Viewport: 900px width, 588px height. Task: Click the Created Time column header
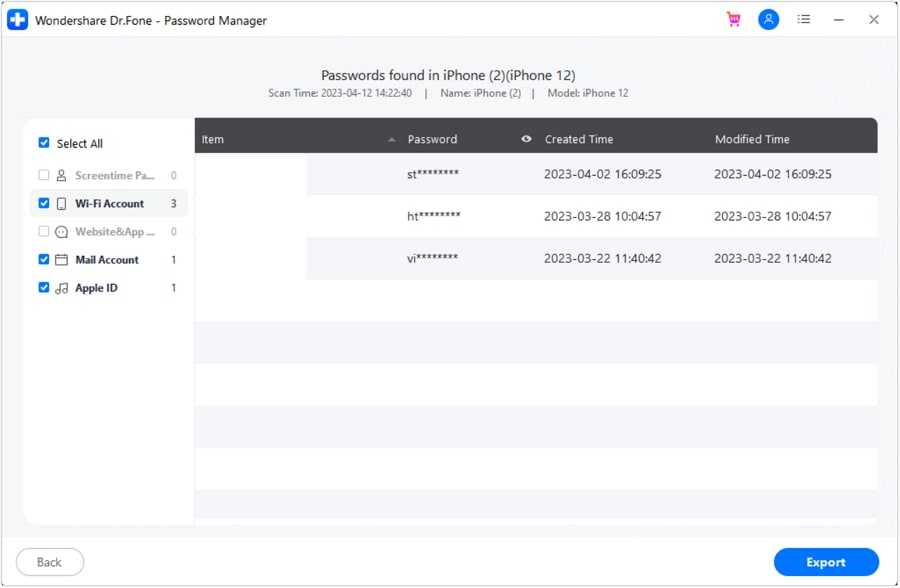click(579, 140)
